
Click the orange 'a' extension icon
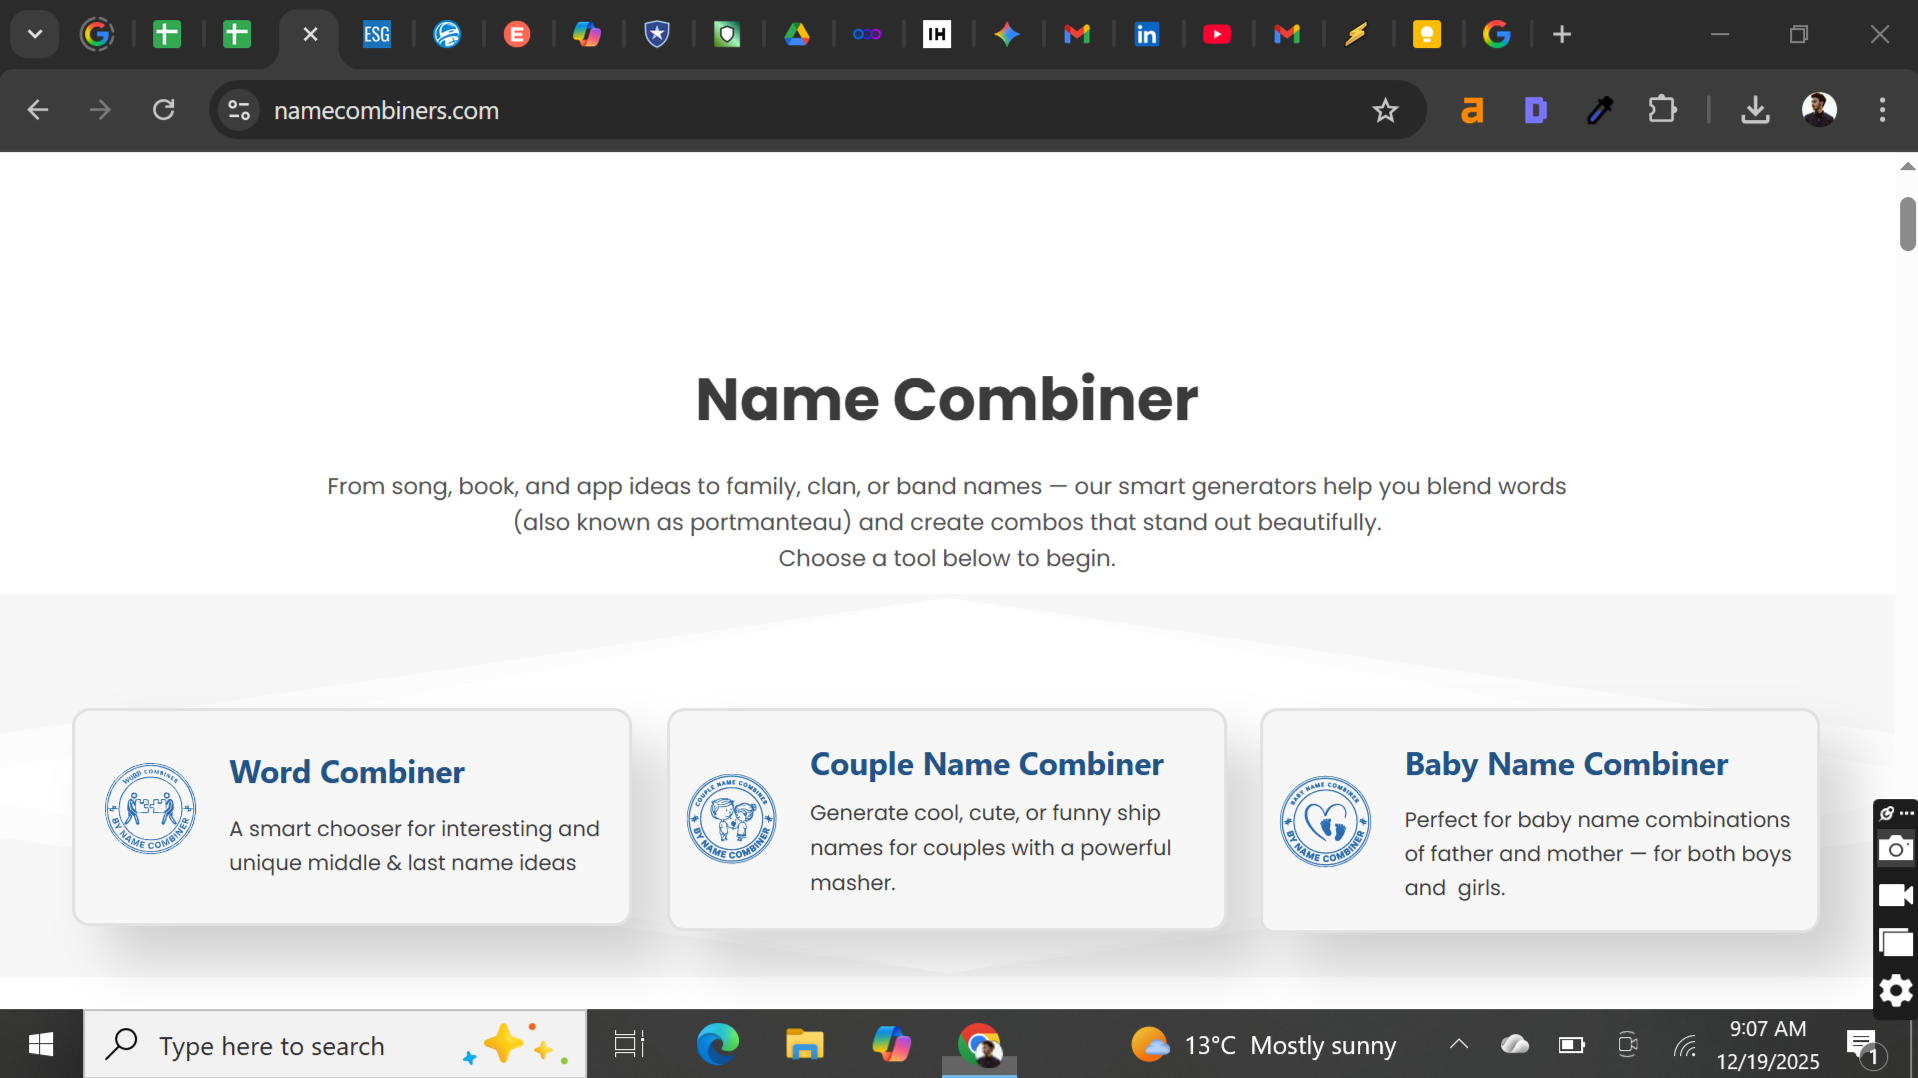click(x=1471, y=110)
